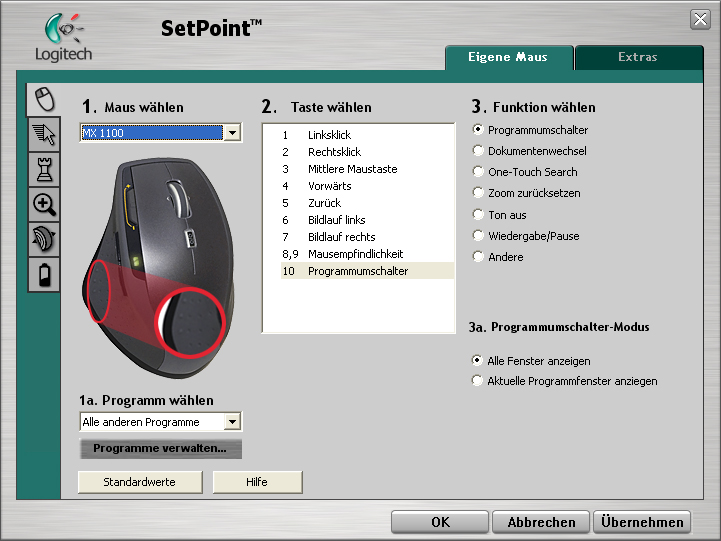Open the chess rook game settings icon
The width and height of the screenshot is (721, 541).
[x=43, y=169]
